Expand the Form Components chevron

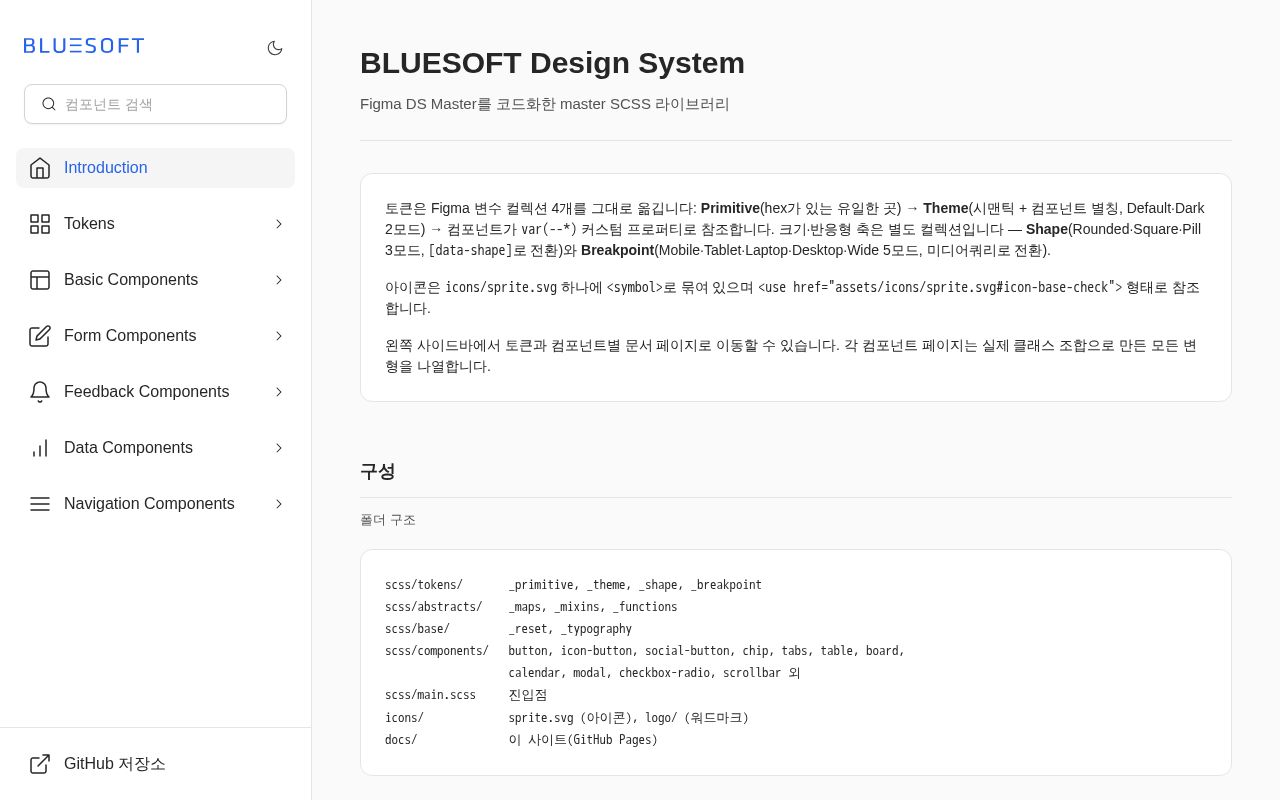pyautogui.click(x=279, y=336)
